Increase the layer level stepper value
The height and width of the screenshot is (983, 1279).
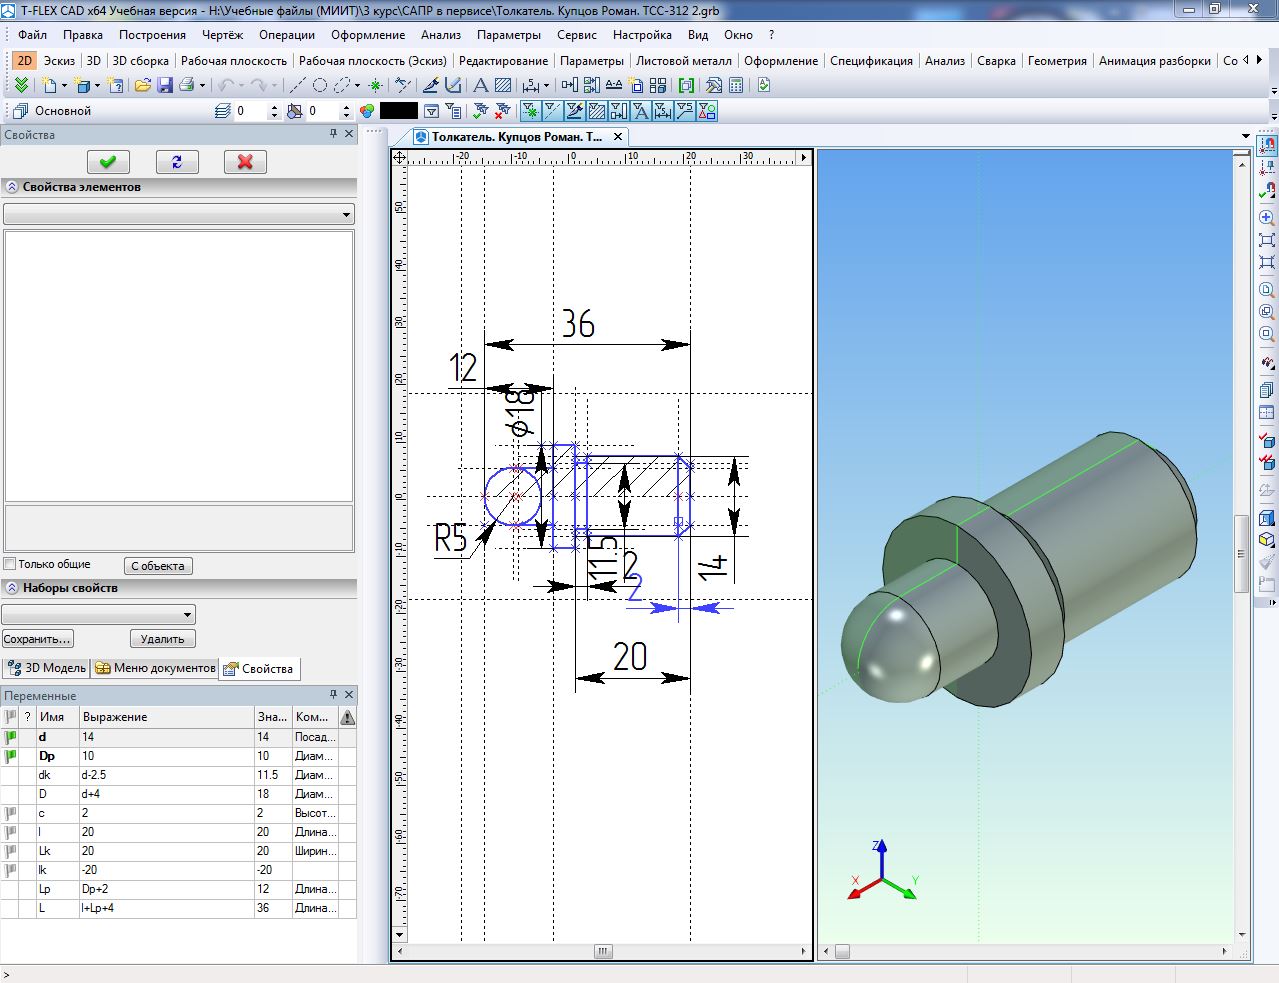click(274, 106)
